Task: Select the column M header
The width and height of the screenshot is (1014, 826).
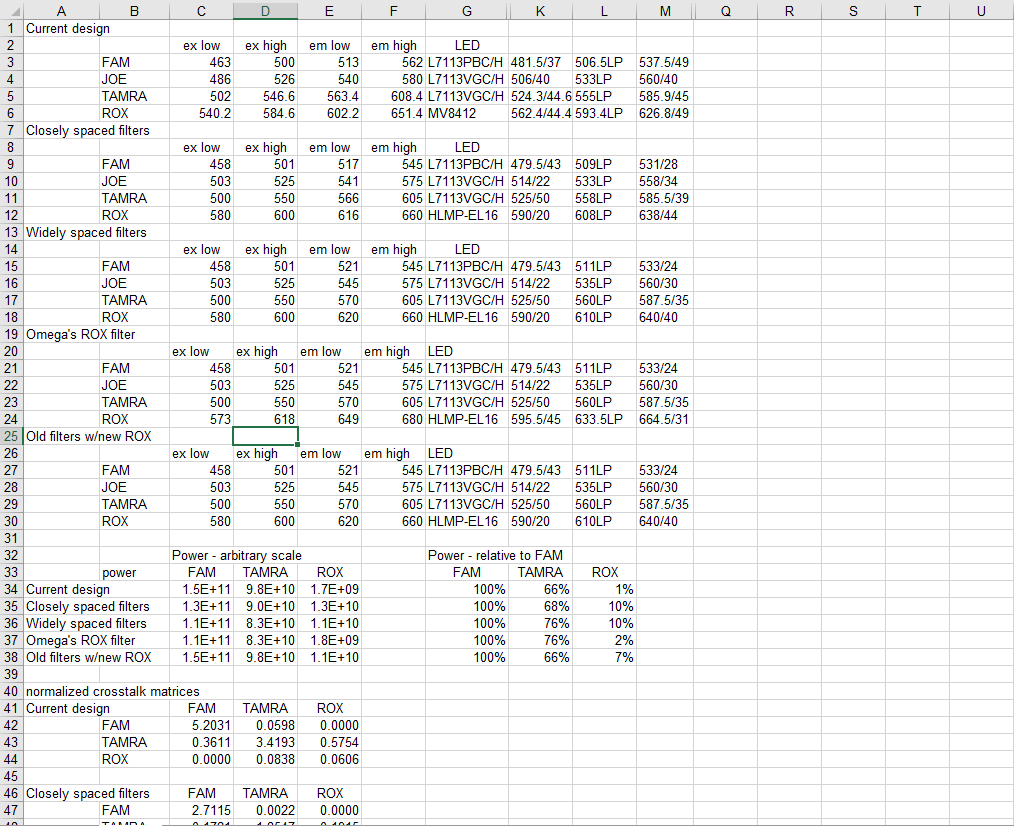Action: 666,10
